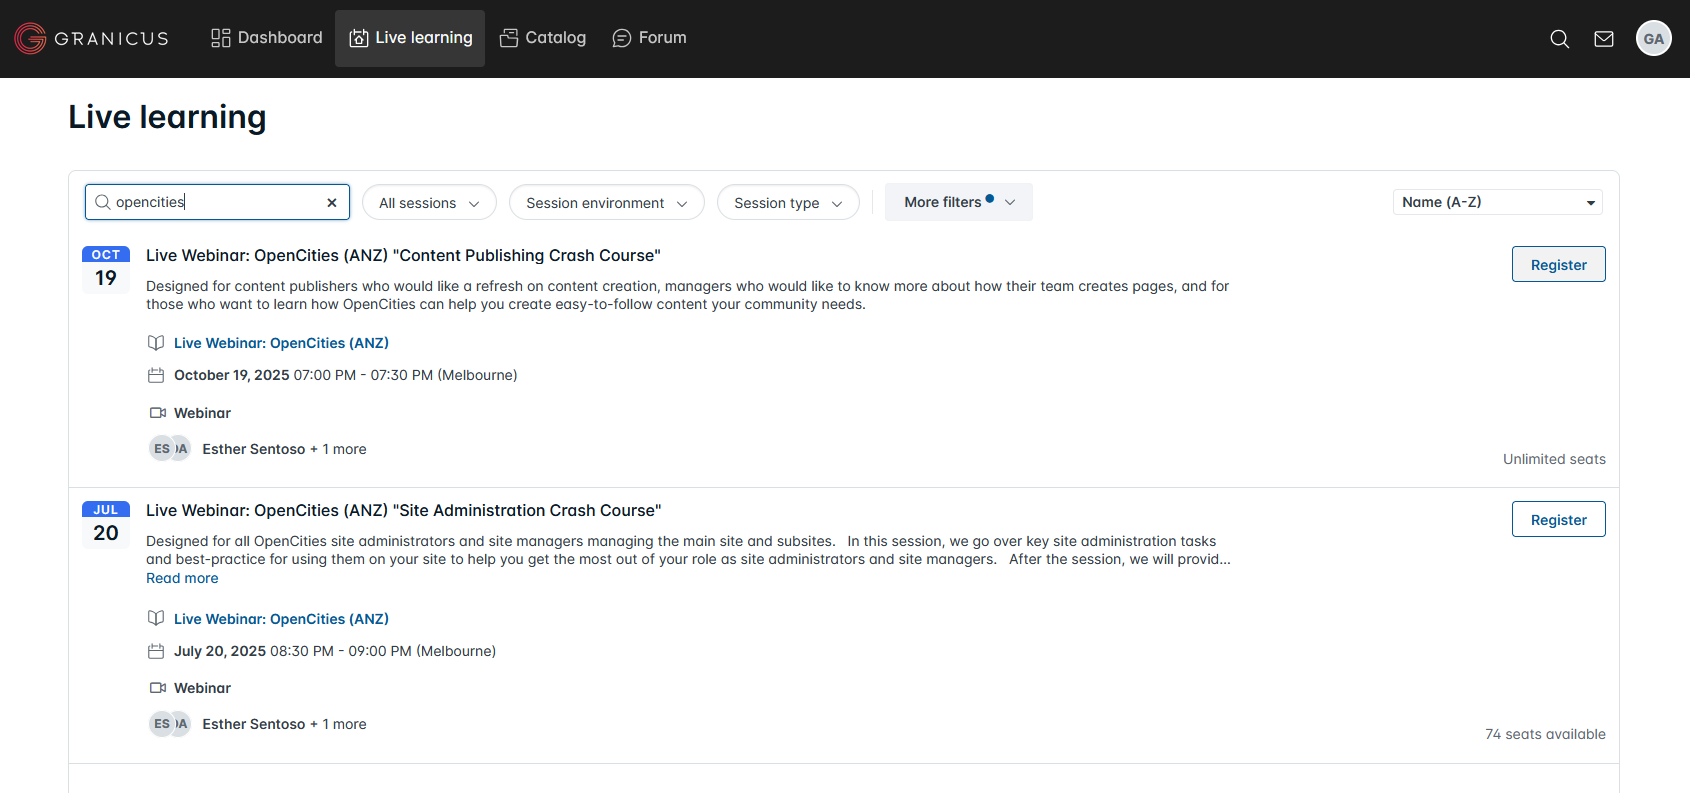Open the Dashboard tab
Image resolution: width=1690 pixels, height=793 pixels.
(x=267, y=38)
